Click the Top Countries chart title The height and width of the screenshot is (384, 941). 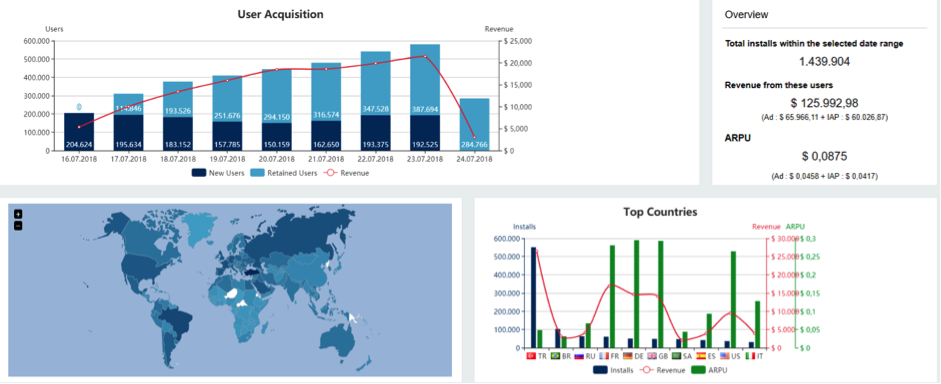pyautogui.click(x=660, y=211)
